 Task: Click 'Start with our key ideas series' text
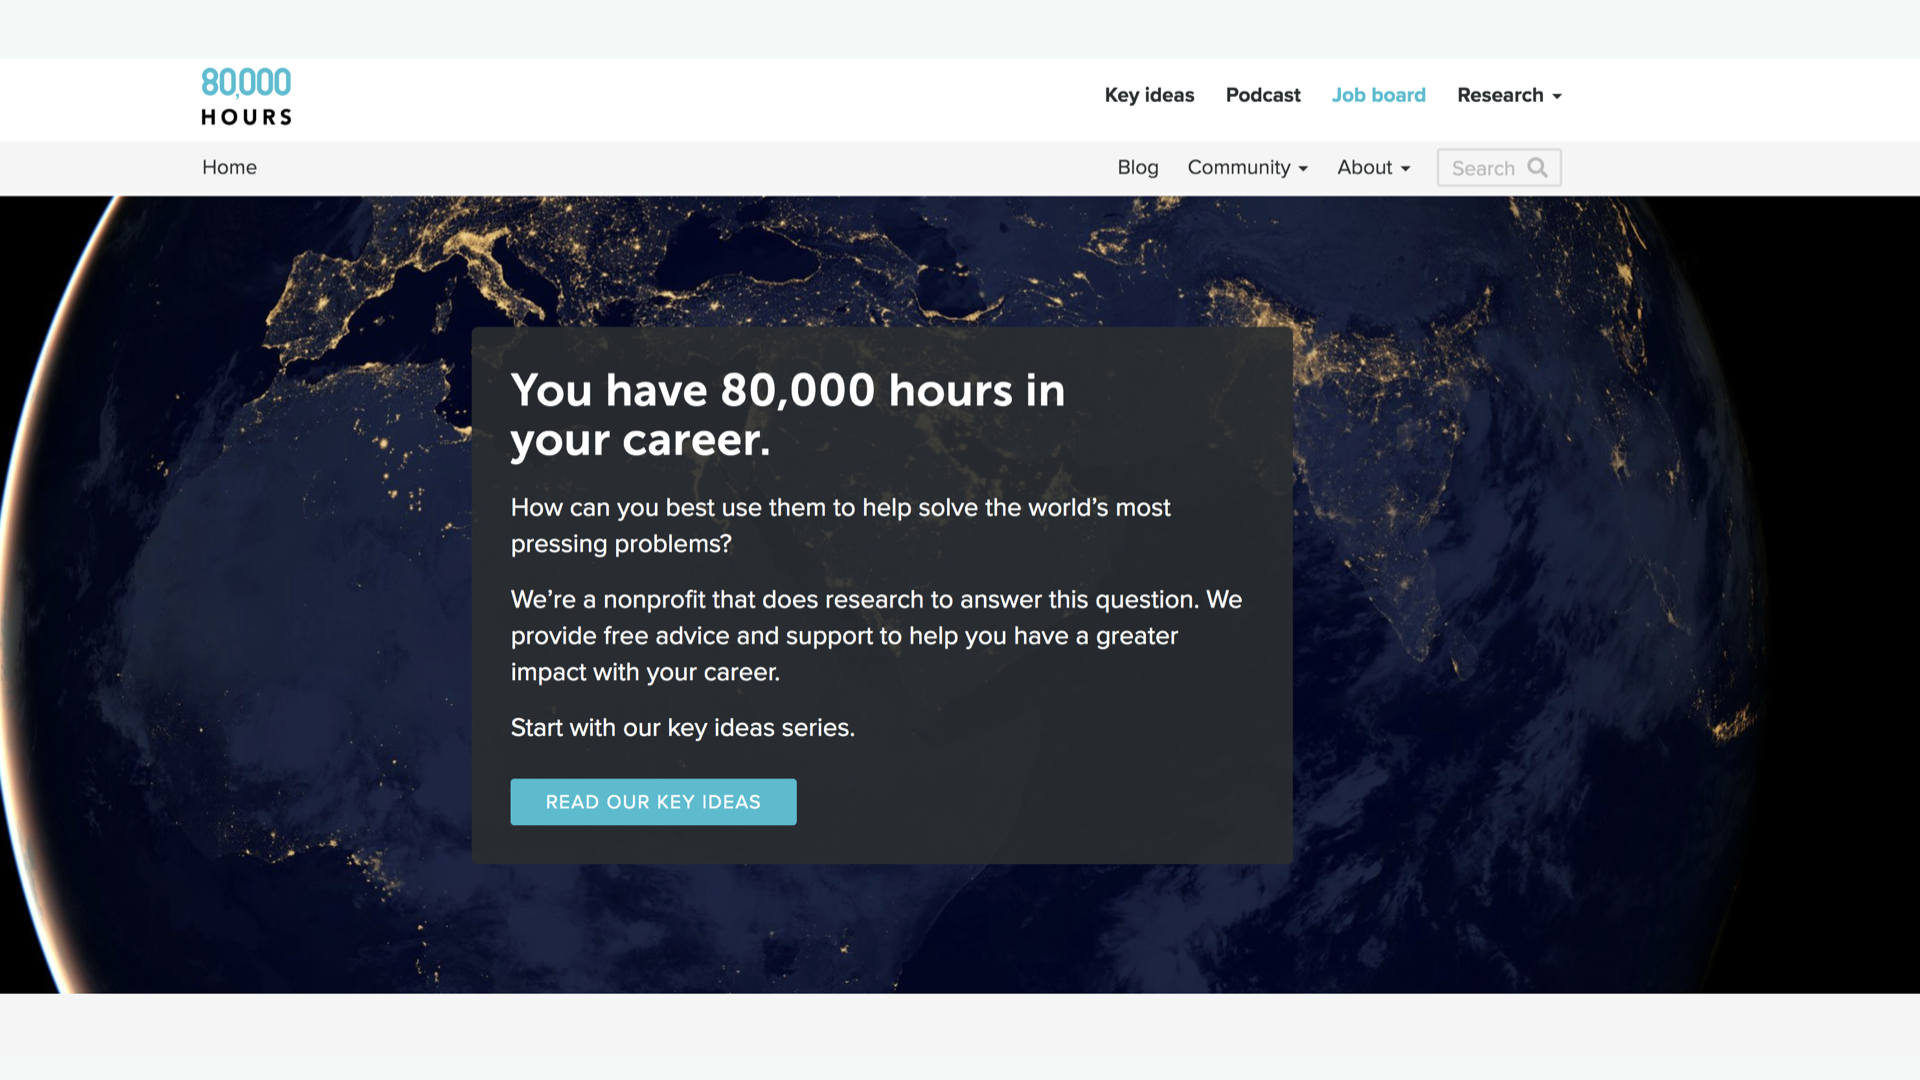(683, 727)
